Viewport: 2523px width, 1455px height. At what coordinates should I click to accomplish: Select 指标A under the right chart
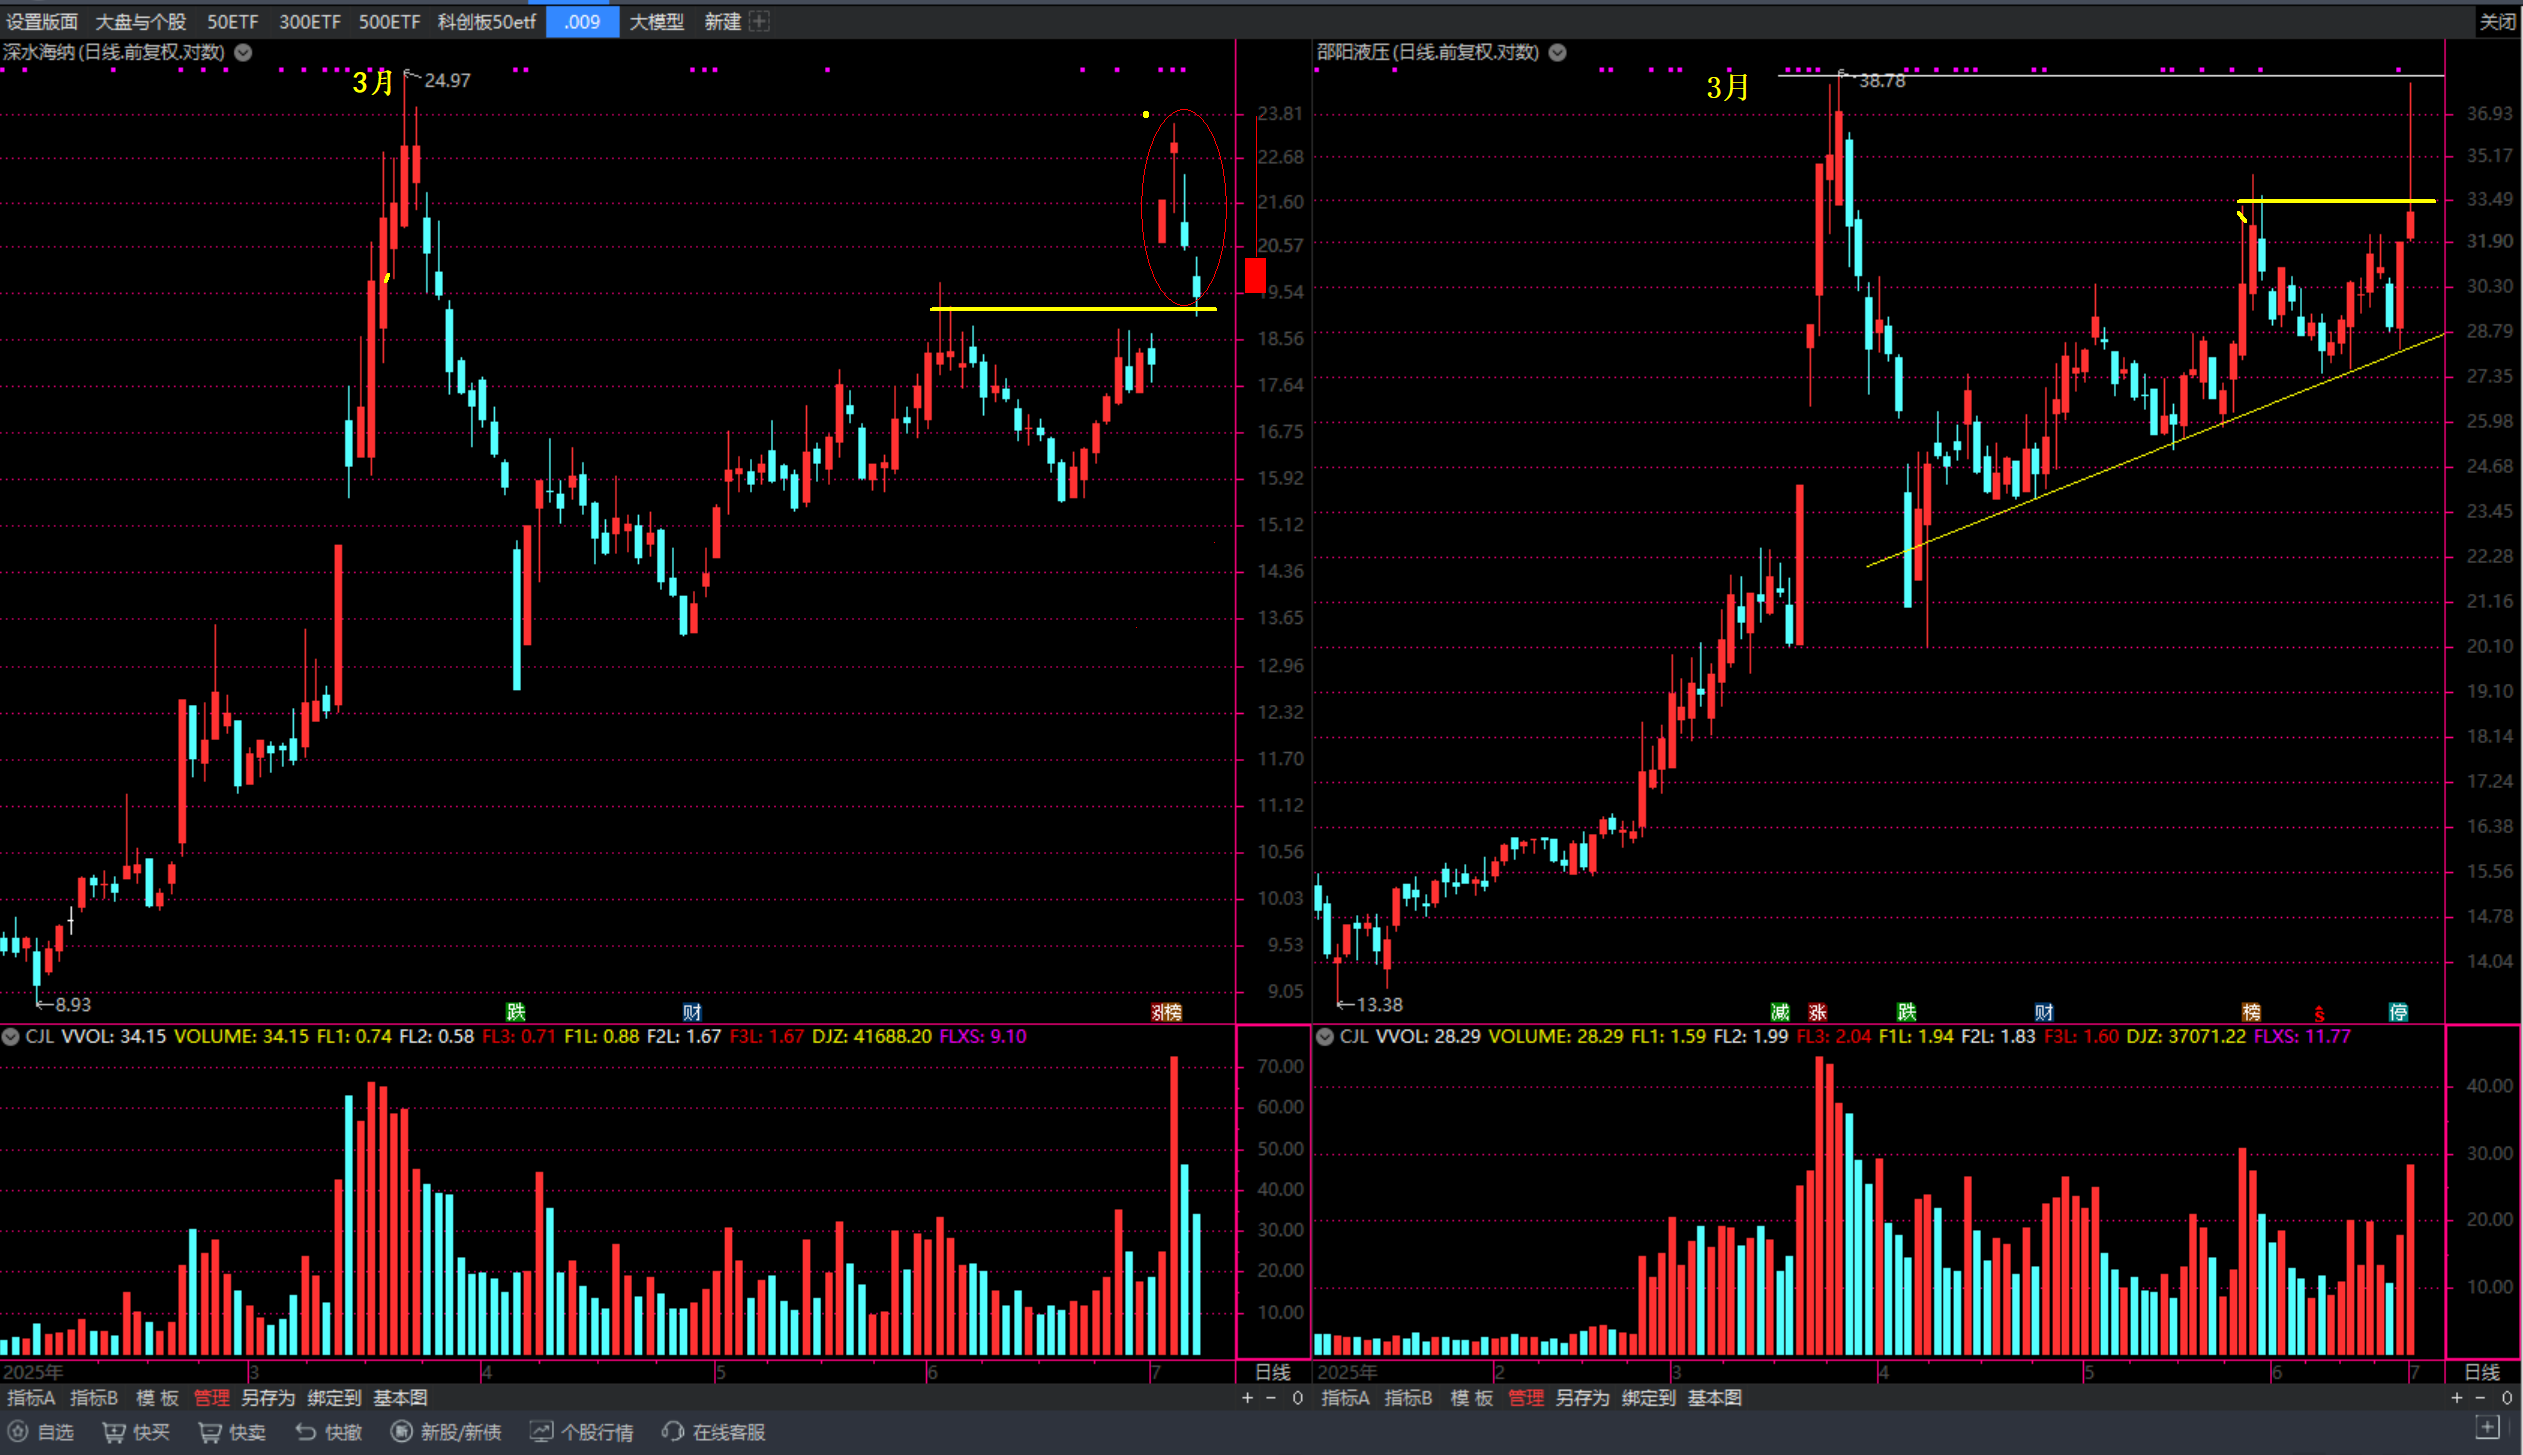click(1345, 1398)
